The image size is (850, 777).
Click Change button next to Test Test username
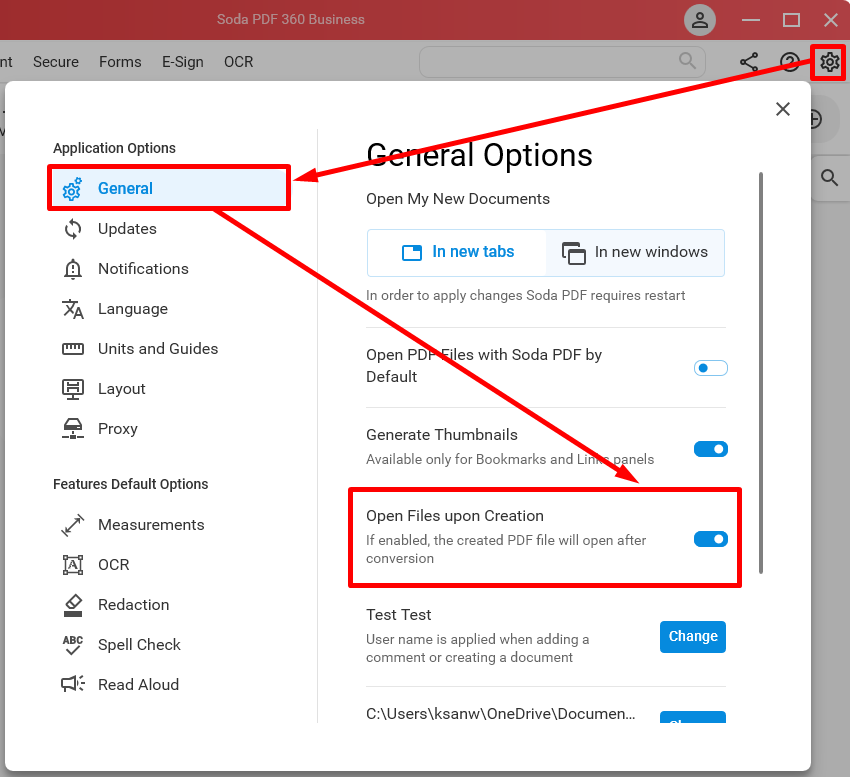click(x=692, y=637)
